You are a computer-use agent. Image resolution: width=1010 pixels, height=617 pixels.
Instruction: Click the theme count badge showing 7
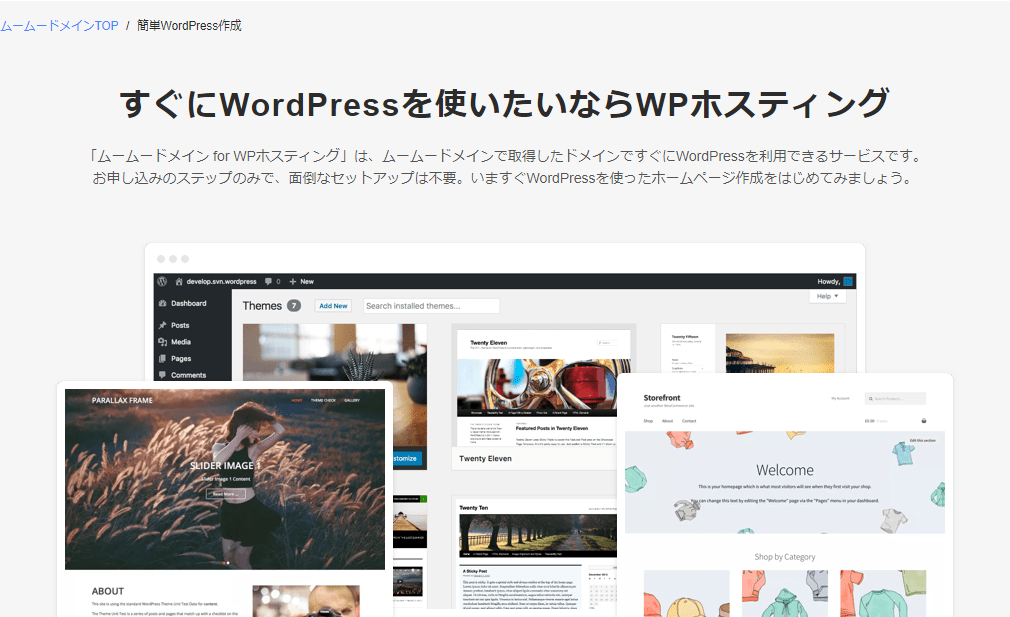[x=294, y=306]
